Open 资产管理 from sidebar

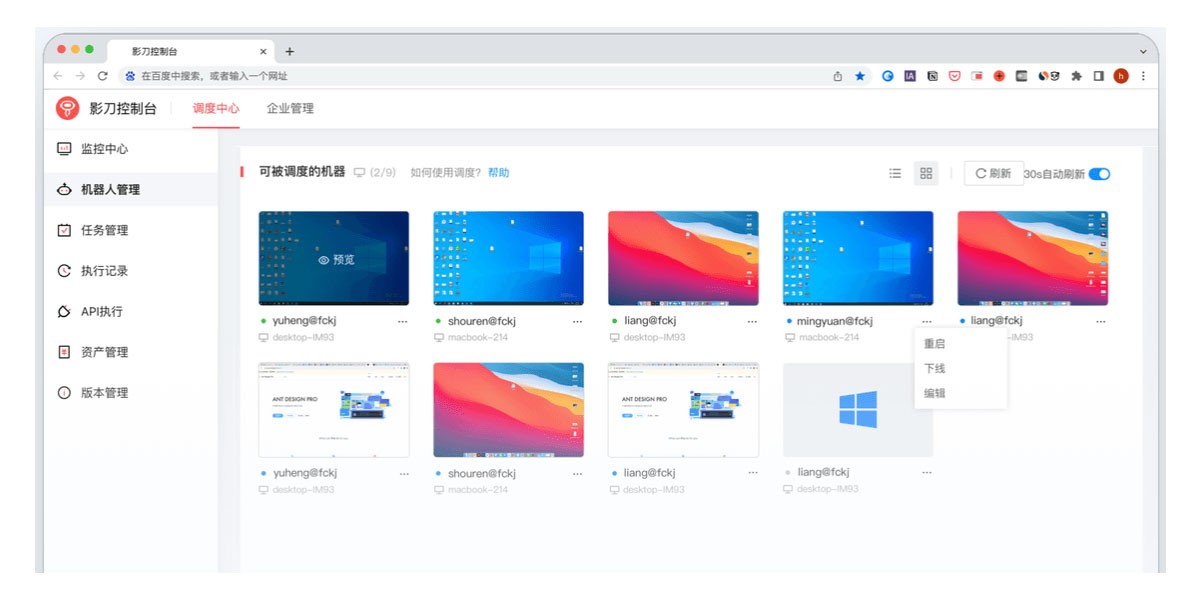104,352
